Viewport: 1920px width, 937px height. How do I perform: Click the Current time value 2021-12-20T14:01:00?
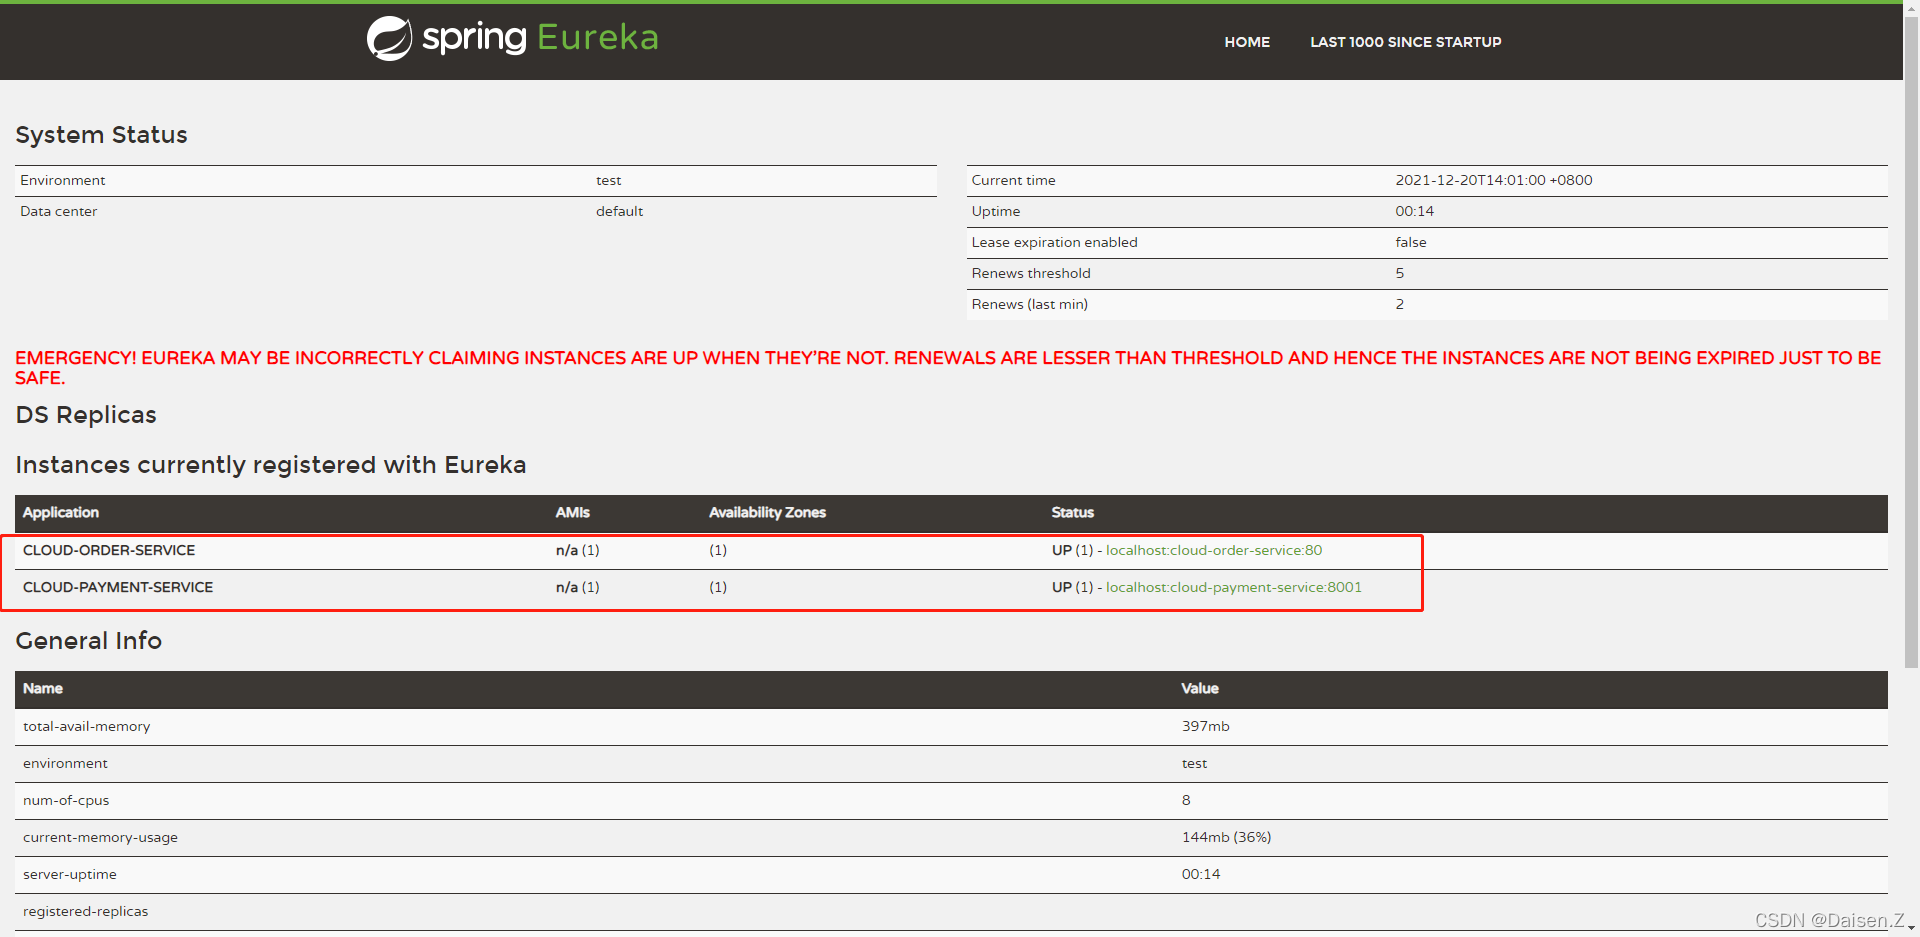[x=1494, y=180]
